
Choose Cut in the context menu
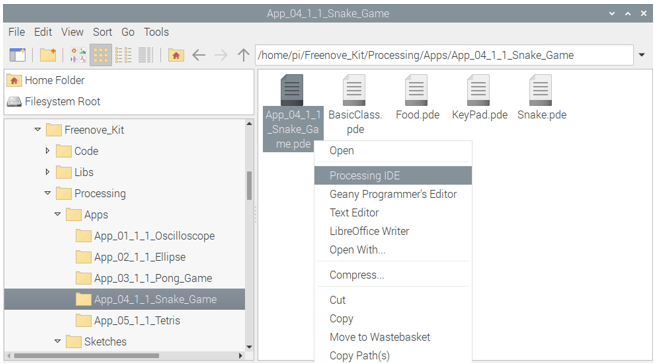pyautogui.click(x=393, y=300)
